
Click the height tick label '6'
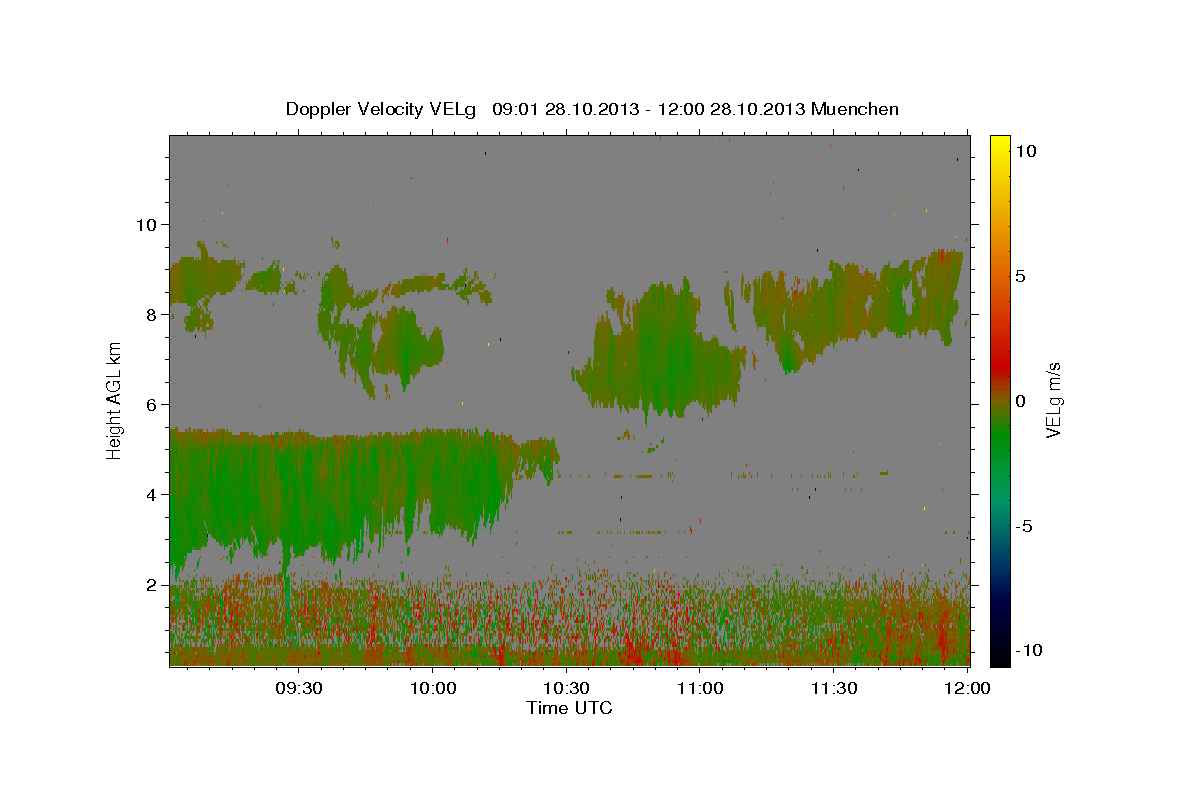(x=153, y=405)
